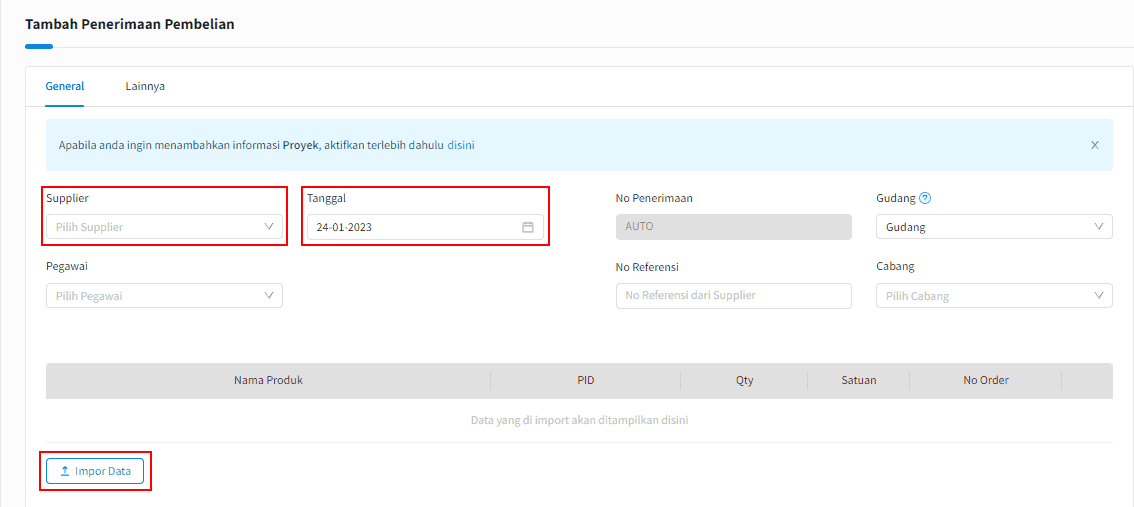Viewport: 1134px width, 507px height.
Task: Click the empty import data placeholder row
Action: [x=579, y=420]
